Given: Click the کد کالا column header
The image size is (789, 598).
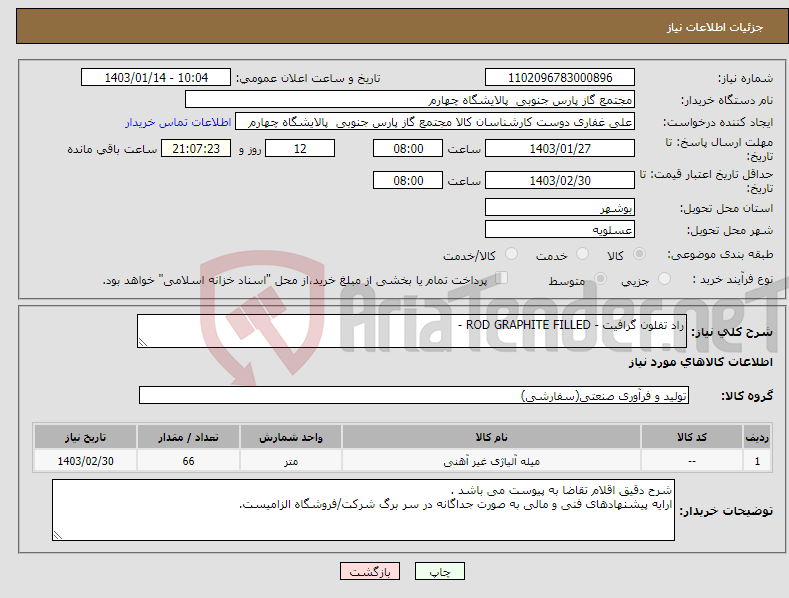Looking at the screenshot, I should coord(692,437).
